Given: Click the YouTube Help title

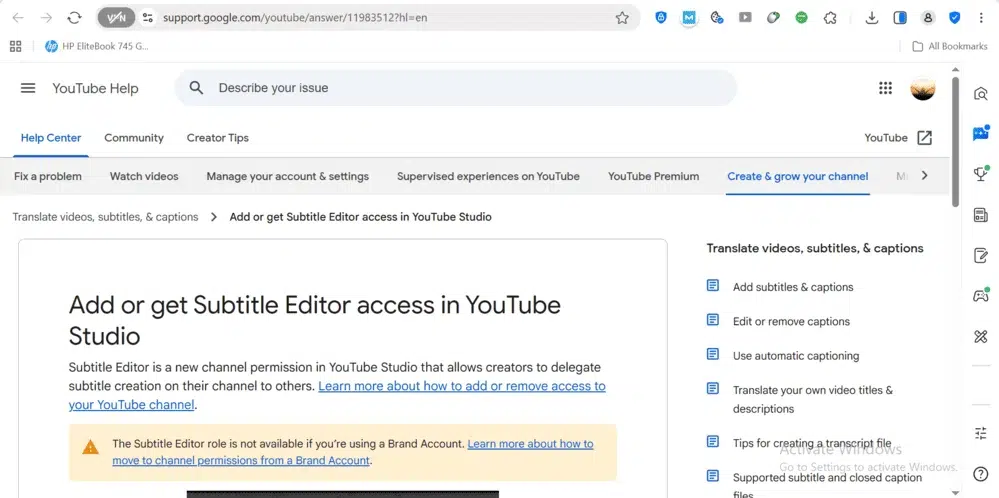Looking at the screenshot, I should (x=95, y=89).
